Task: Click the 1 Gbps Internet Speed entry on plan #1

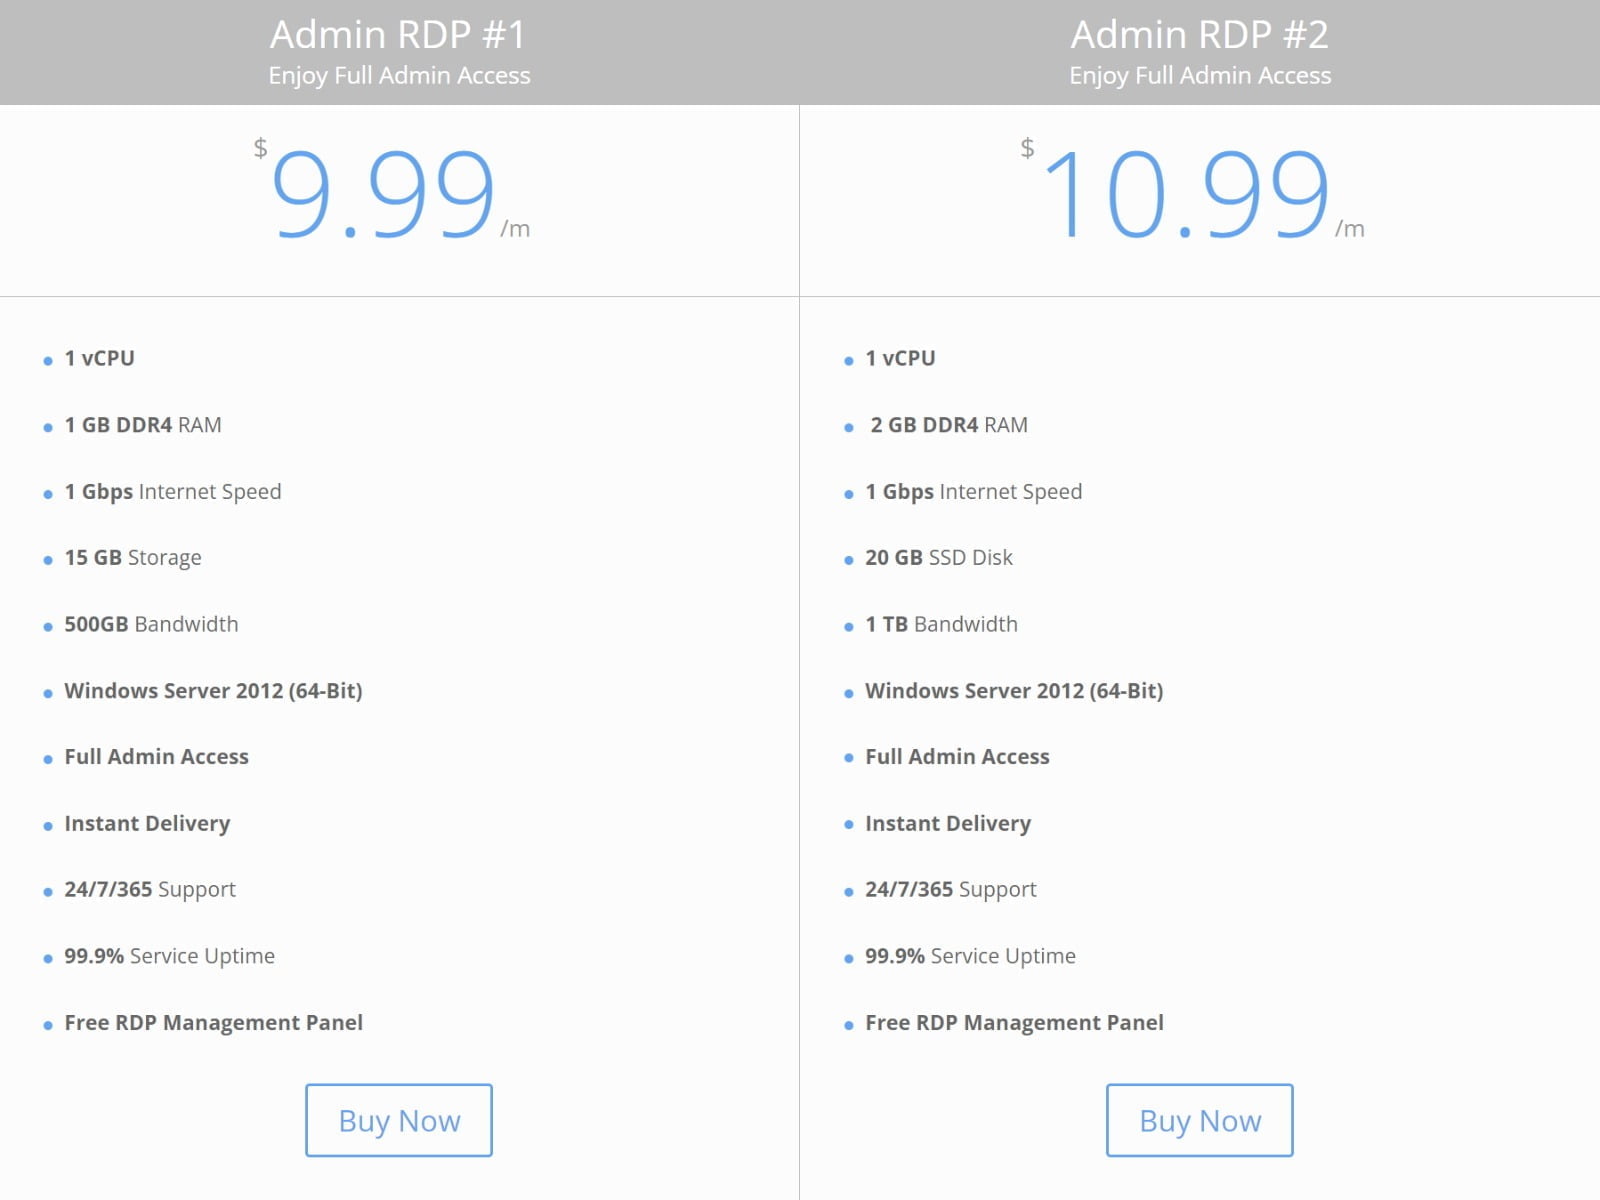Action: click(x=172, y=491)
